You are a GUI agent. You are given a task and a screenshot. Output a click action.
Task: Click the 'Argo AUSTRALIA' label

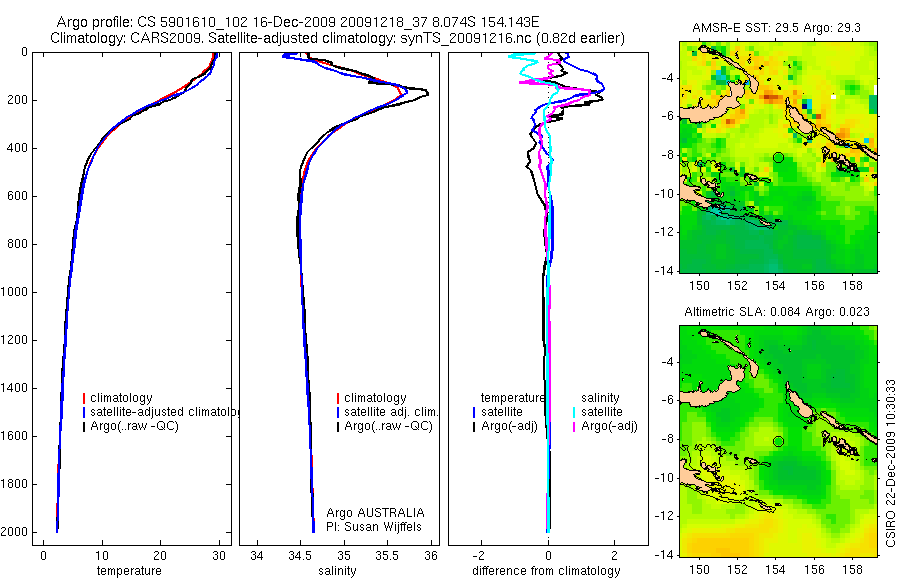point(375,512)
